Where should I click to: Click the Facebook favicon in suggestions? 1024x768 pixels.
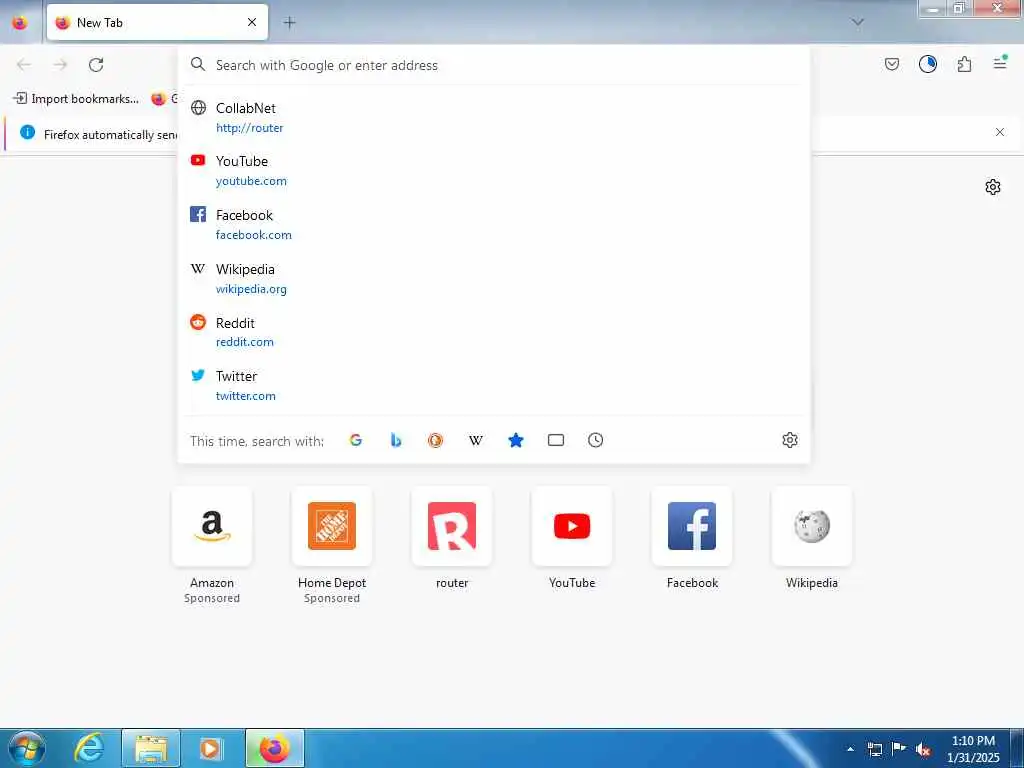click(198, 214)
